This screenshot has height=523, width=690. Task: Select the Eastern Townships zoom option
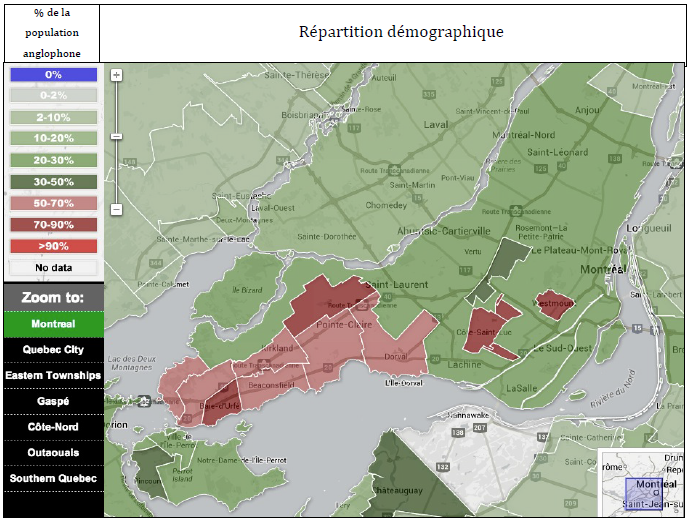(x=53, y=375)
